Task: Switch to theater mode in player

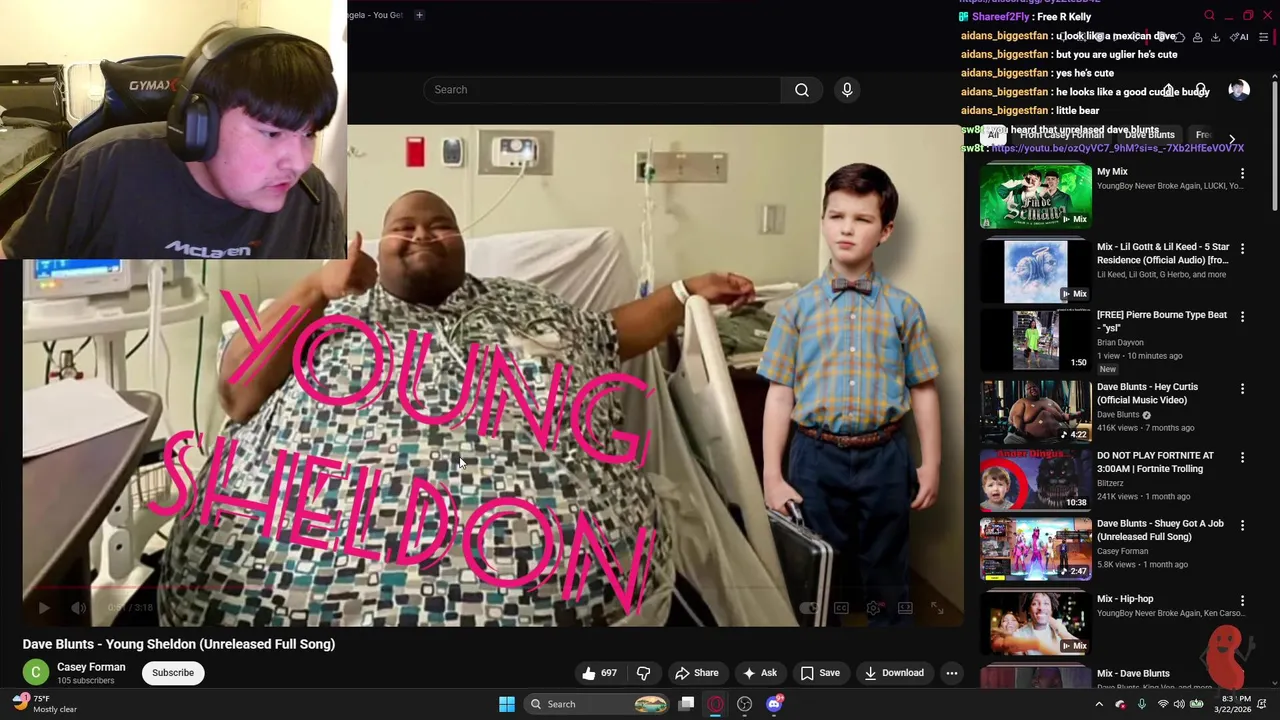Action: (x=905, y=607)
